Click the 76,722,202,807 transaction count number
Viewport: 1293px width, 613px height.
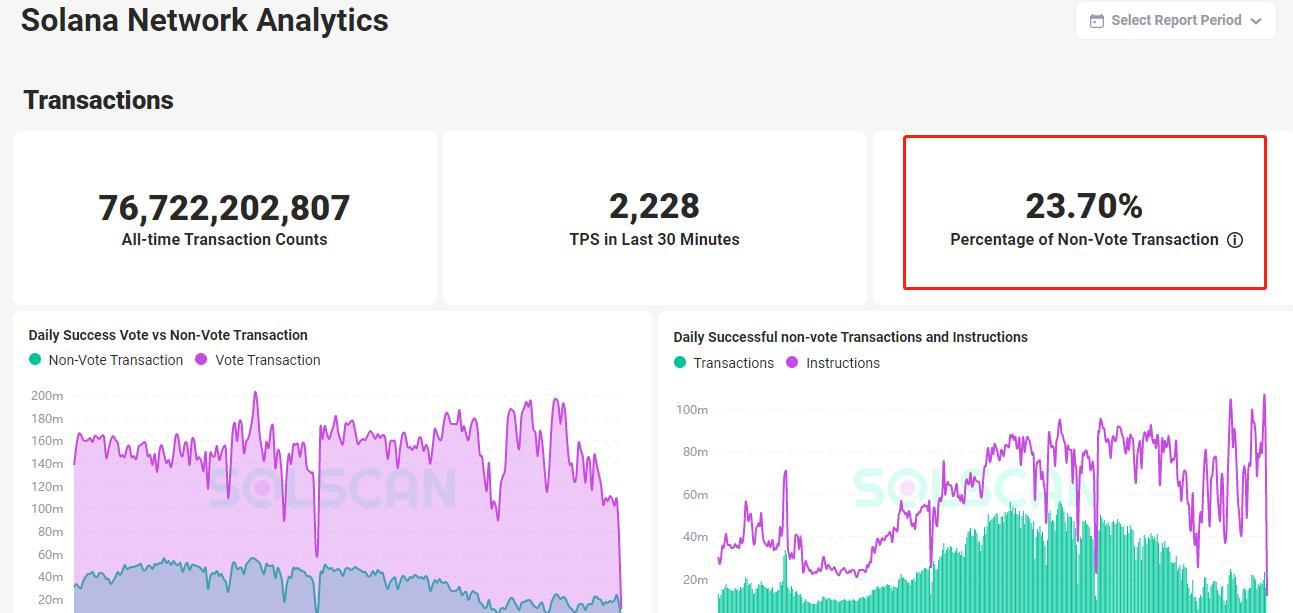click(x=224, y=208)
